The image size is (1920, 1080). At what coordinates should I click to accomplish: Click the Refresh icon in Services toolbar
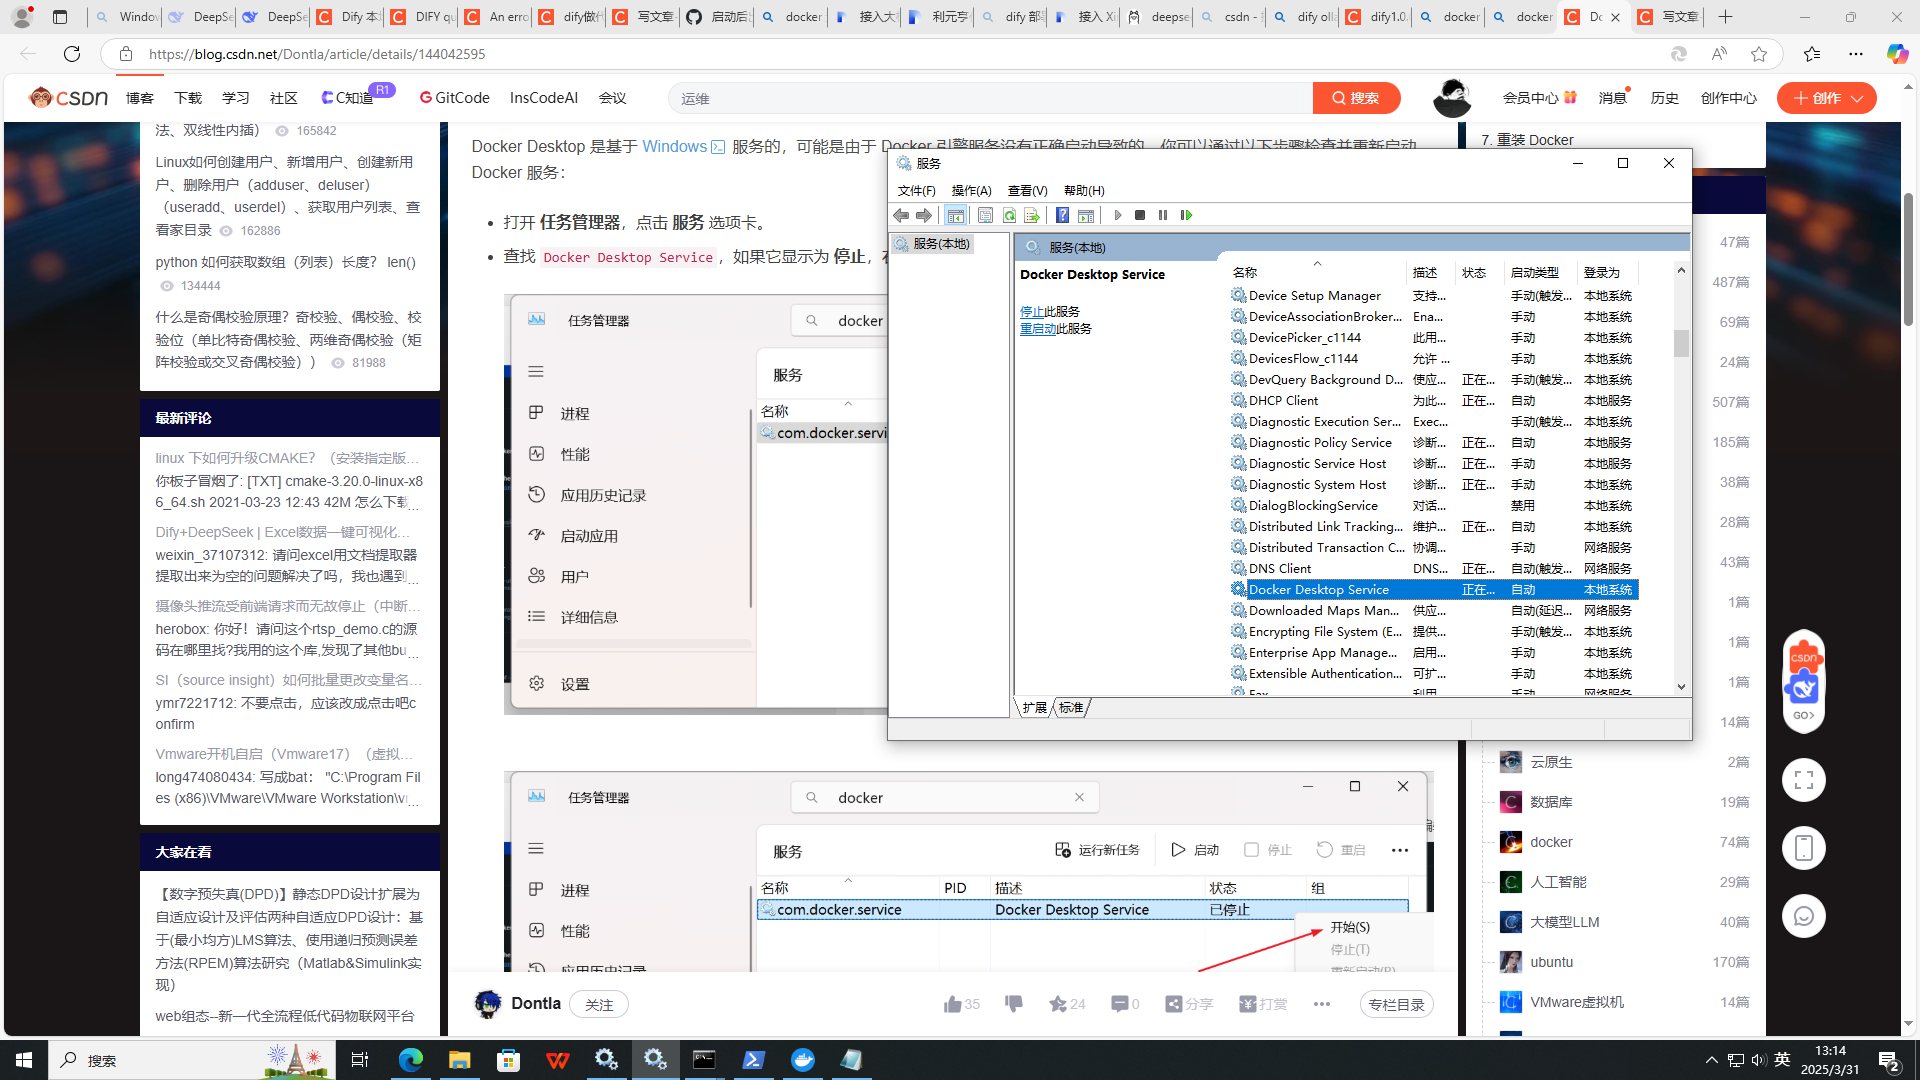[1009, 215]
